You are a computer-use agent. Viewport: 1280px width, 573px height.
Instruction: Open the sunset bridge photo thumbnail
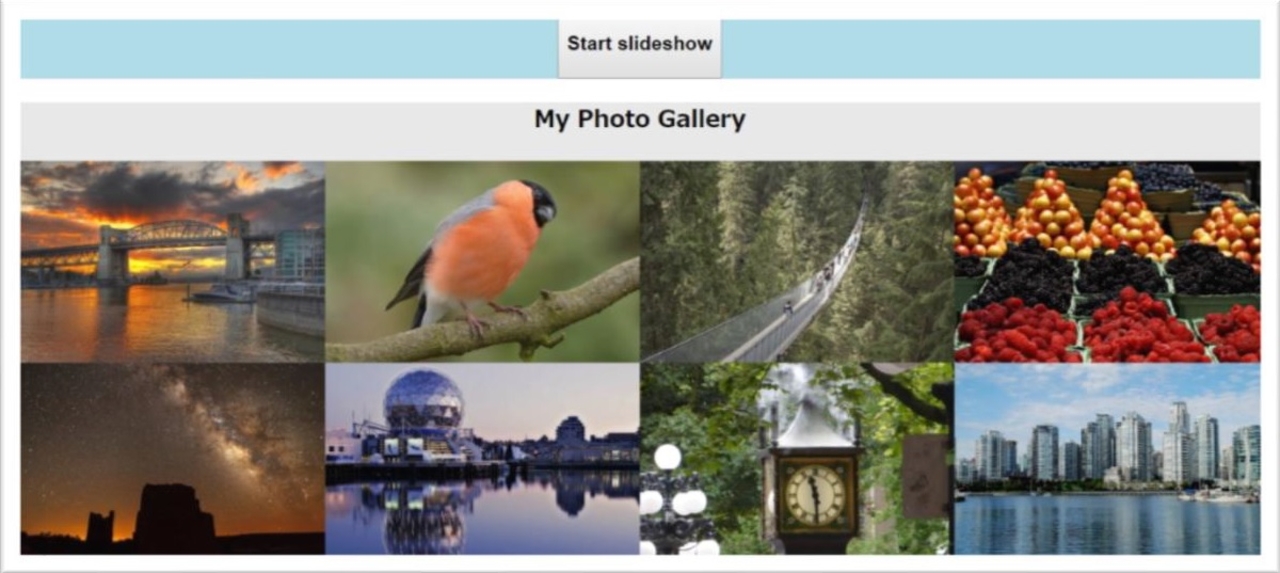click(x=172, y=261)
